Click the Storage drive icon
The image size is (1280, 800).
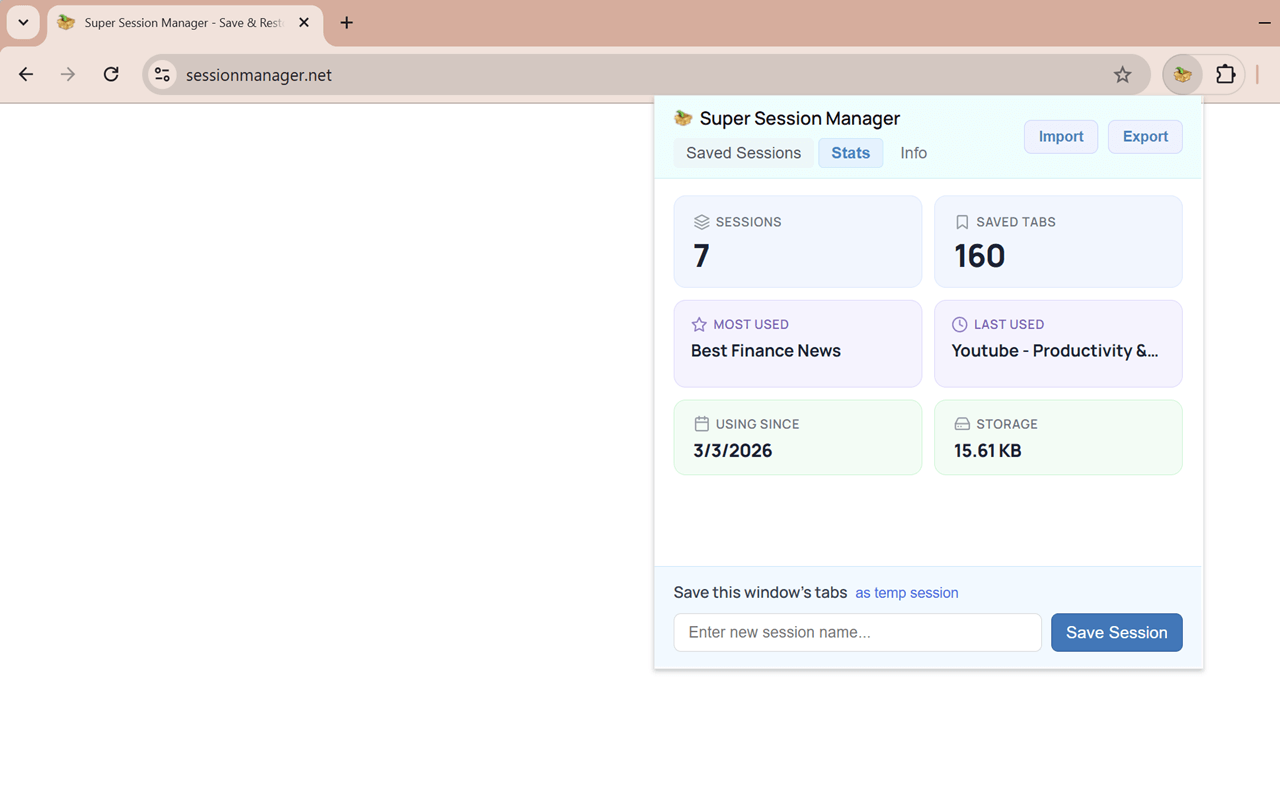[962, 424]
